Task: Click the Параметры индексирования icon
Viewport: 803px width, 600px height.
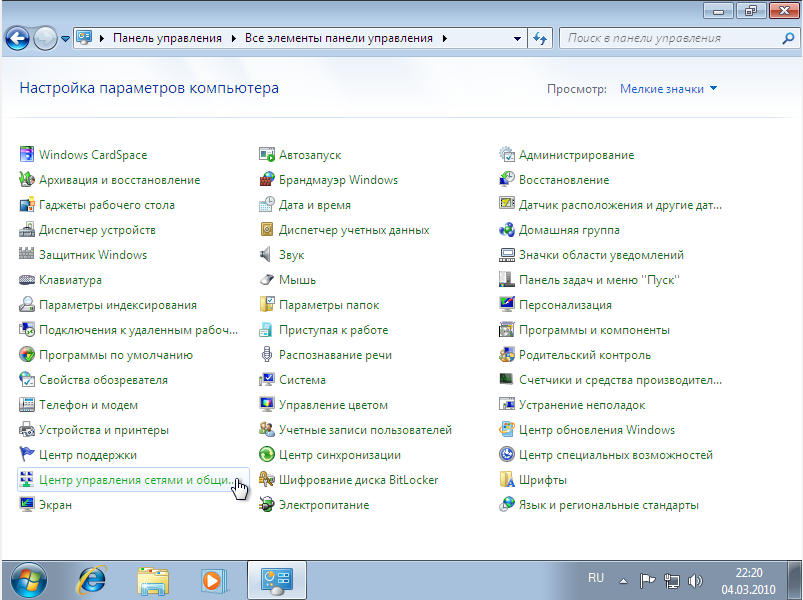Action: pos(27,305)
